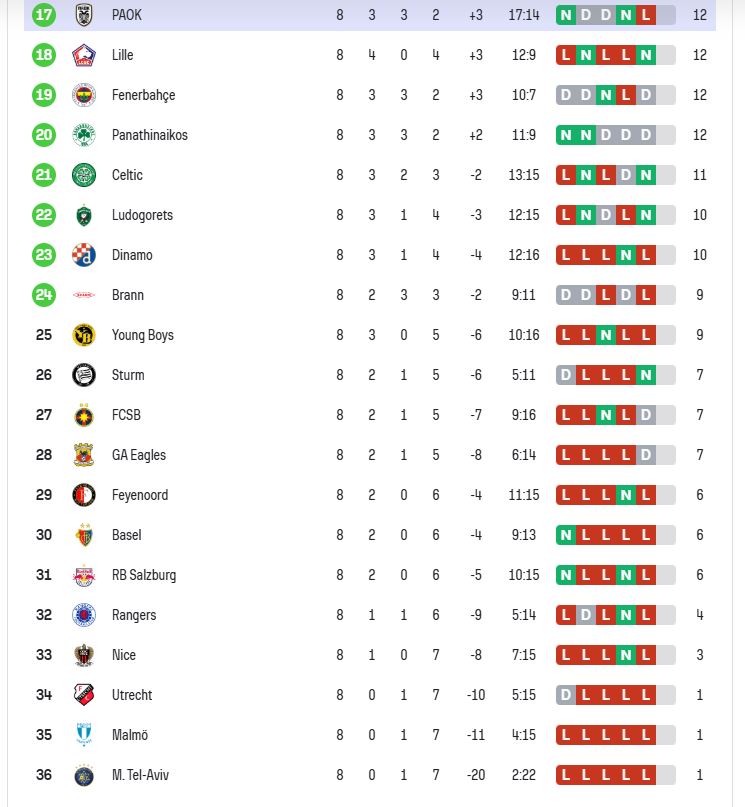Click the RB Salzburg club logo
The image size is (745, 807).
click(x=84, y=575)
